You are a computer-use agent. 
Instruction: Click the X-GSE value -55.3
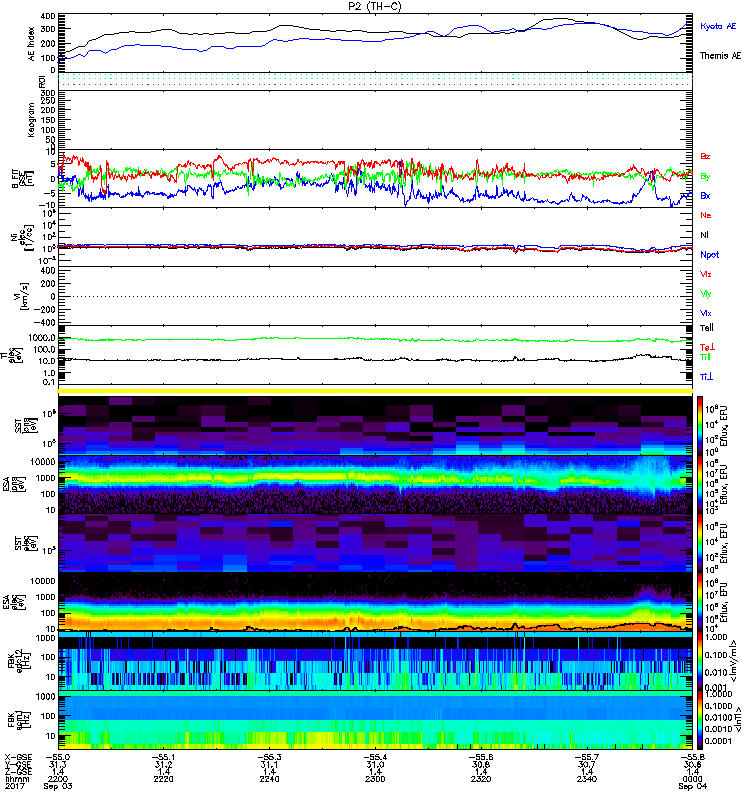pos(269,757)
